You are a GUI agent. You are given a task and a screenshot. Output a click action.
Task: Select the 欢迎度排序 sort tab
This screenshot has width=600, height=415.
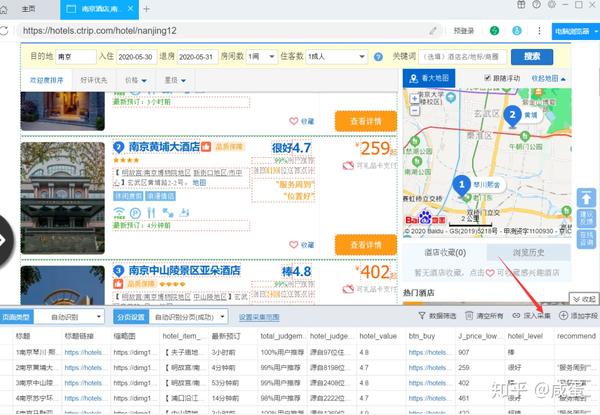point(46,80)
